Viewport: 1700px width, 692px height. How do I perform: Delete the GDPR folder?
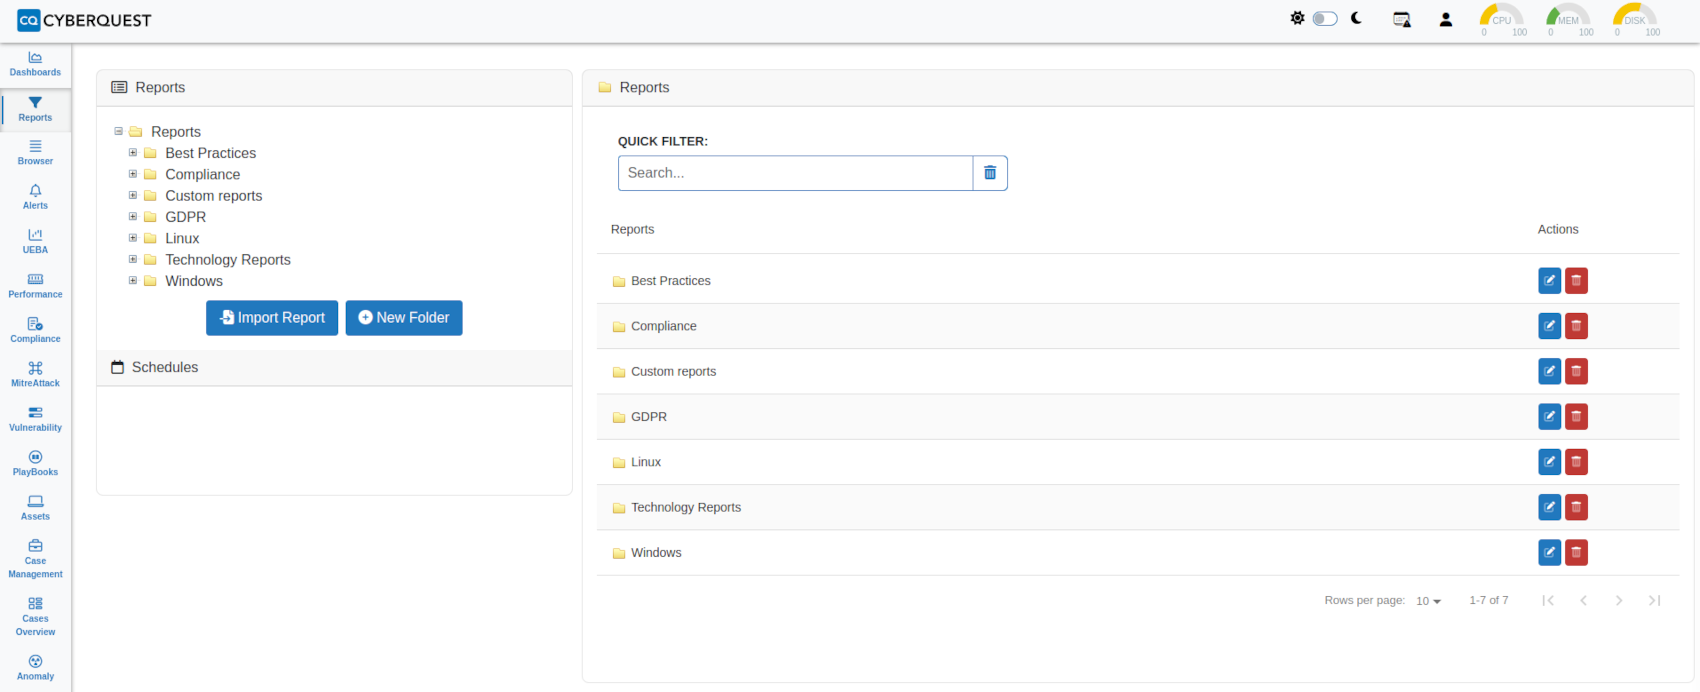point(1576,417)
